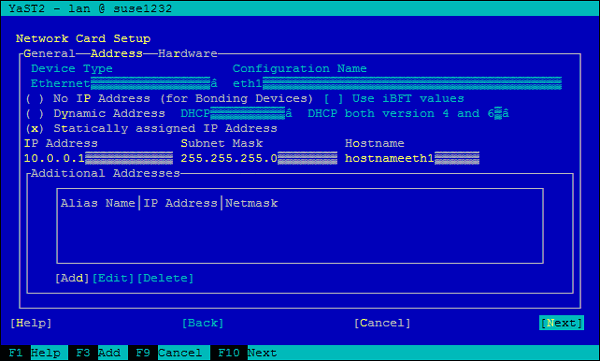Click the Configuration Name eth1 field
This screenshot has width=600, height=361.
[397, 83]
